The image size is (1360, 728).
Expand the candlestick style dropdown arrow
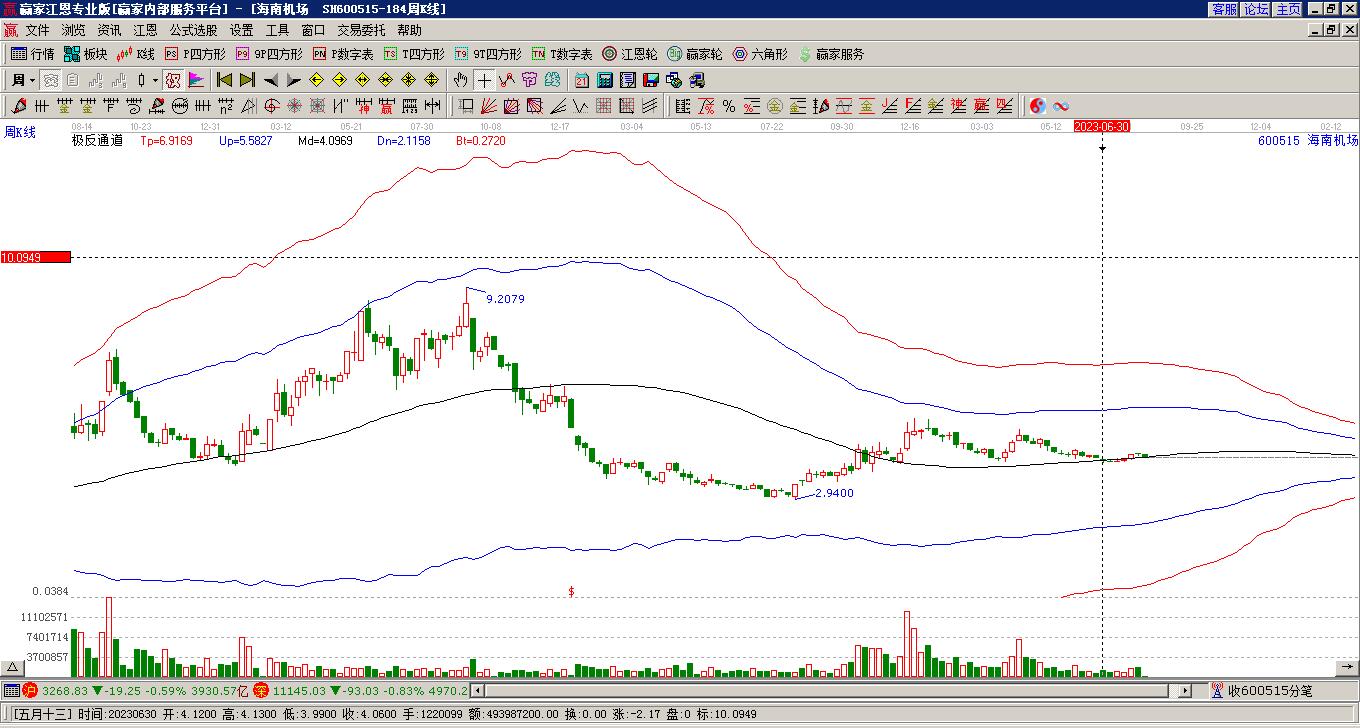[155, 80]
